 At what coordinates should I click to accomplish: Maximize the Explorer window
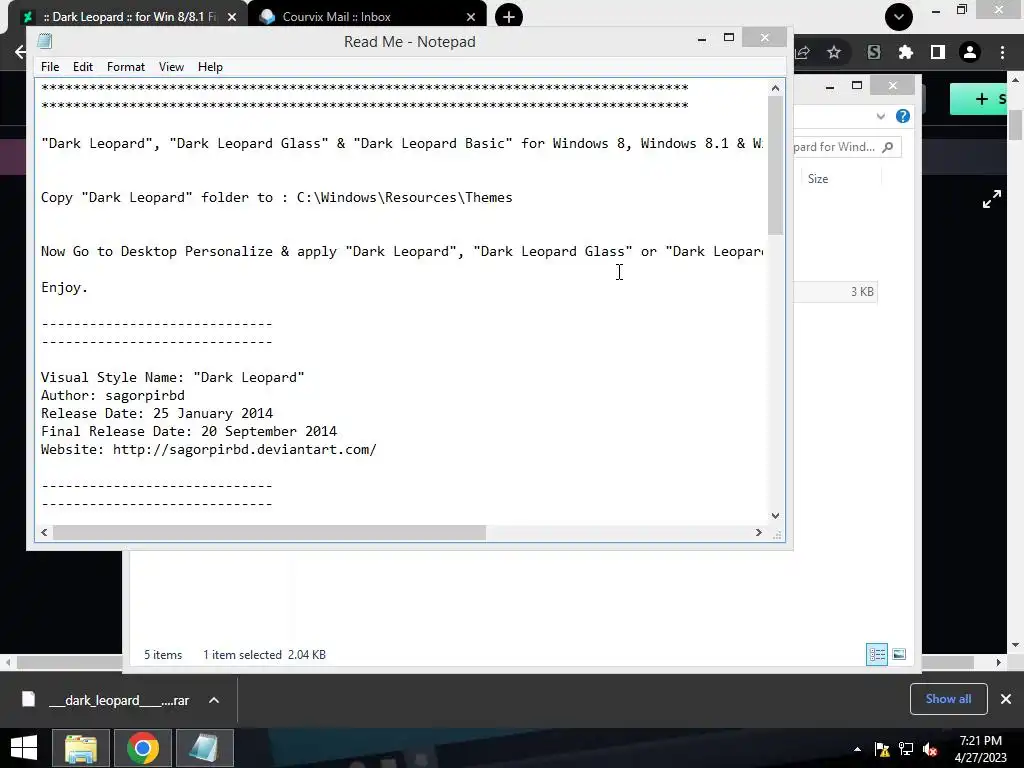click(857, 86)
